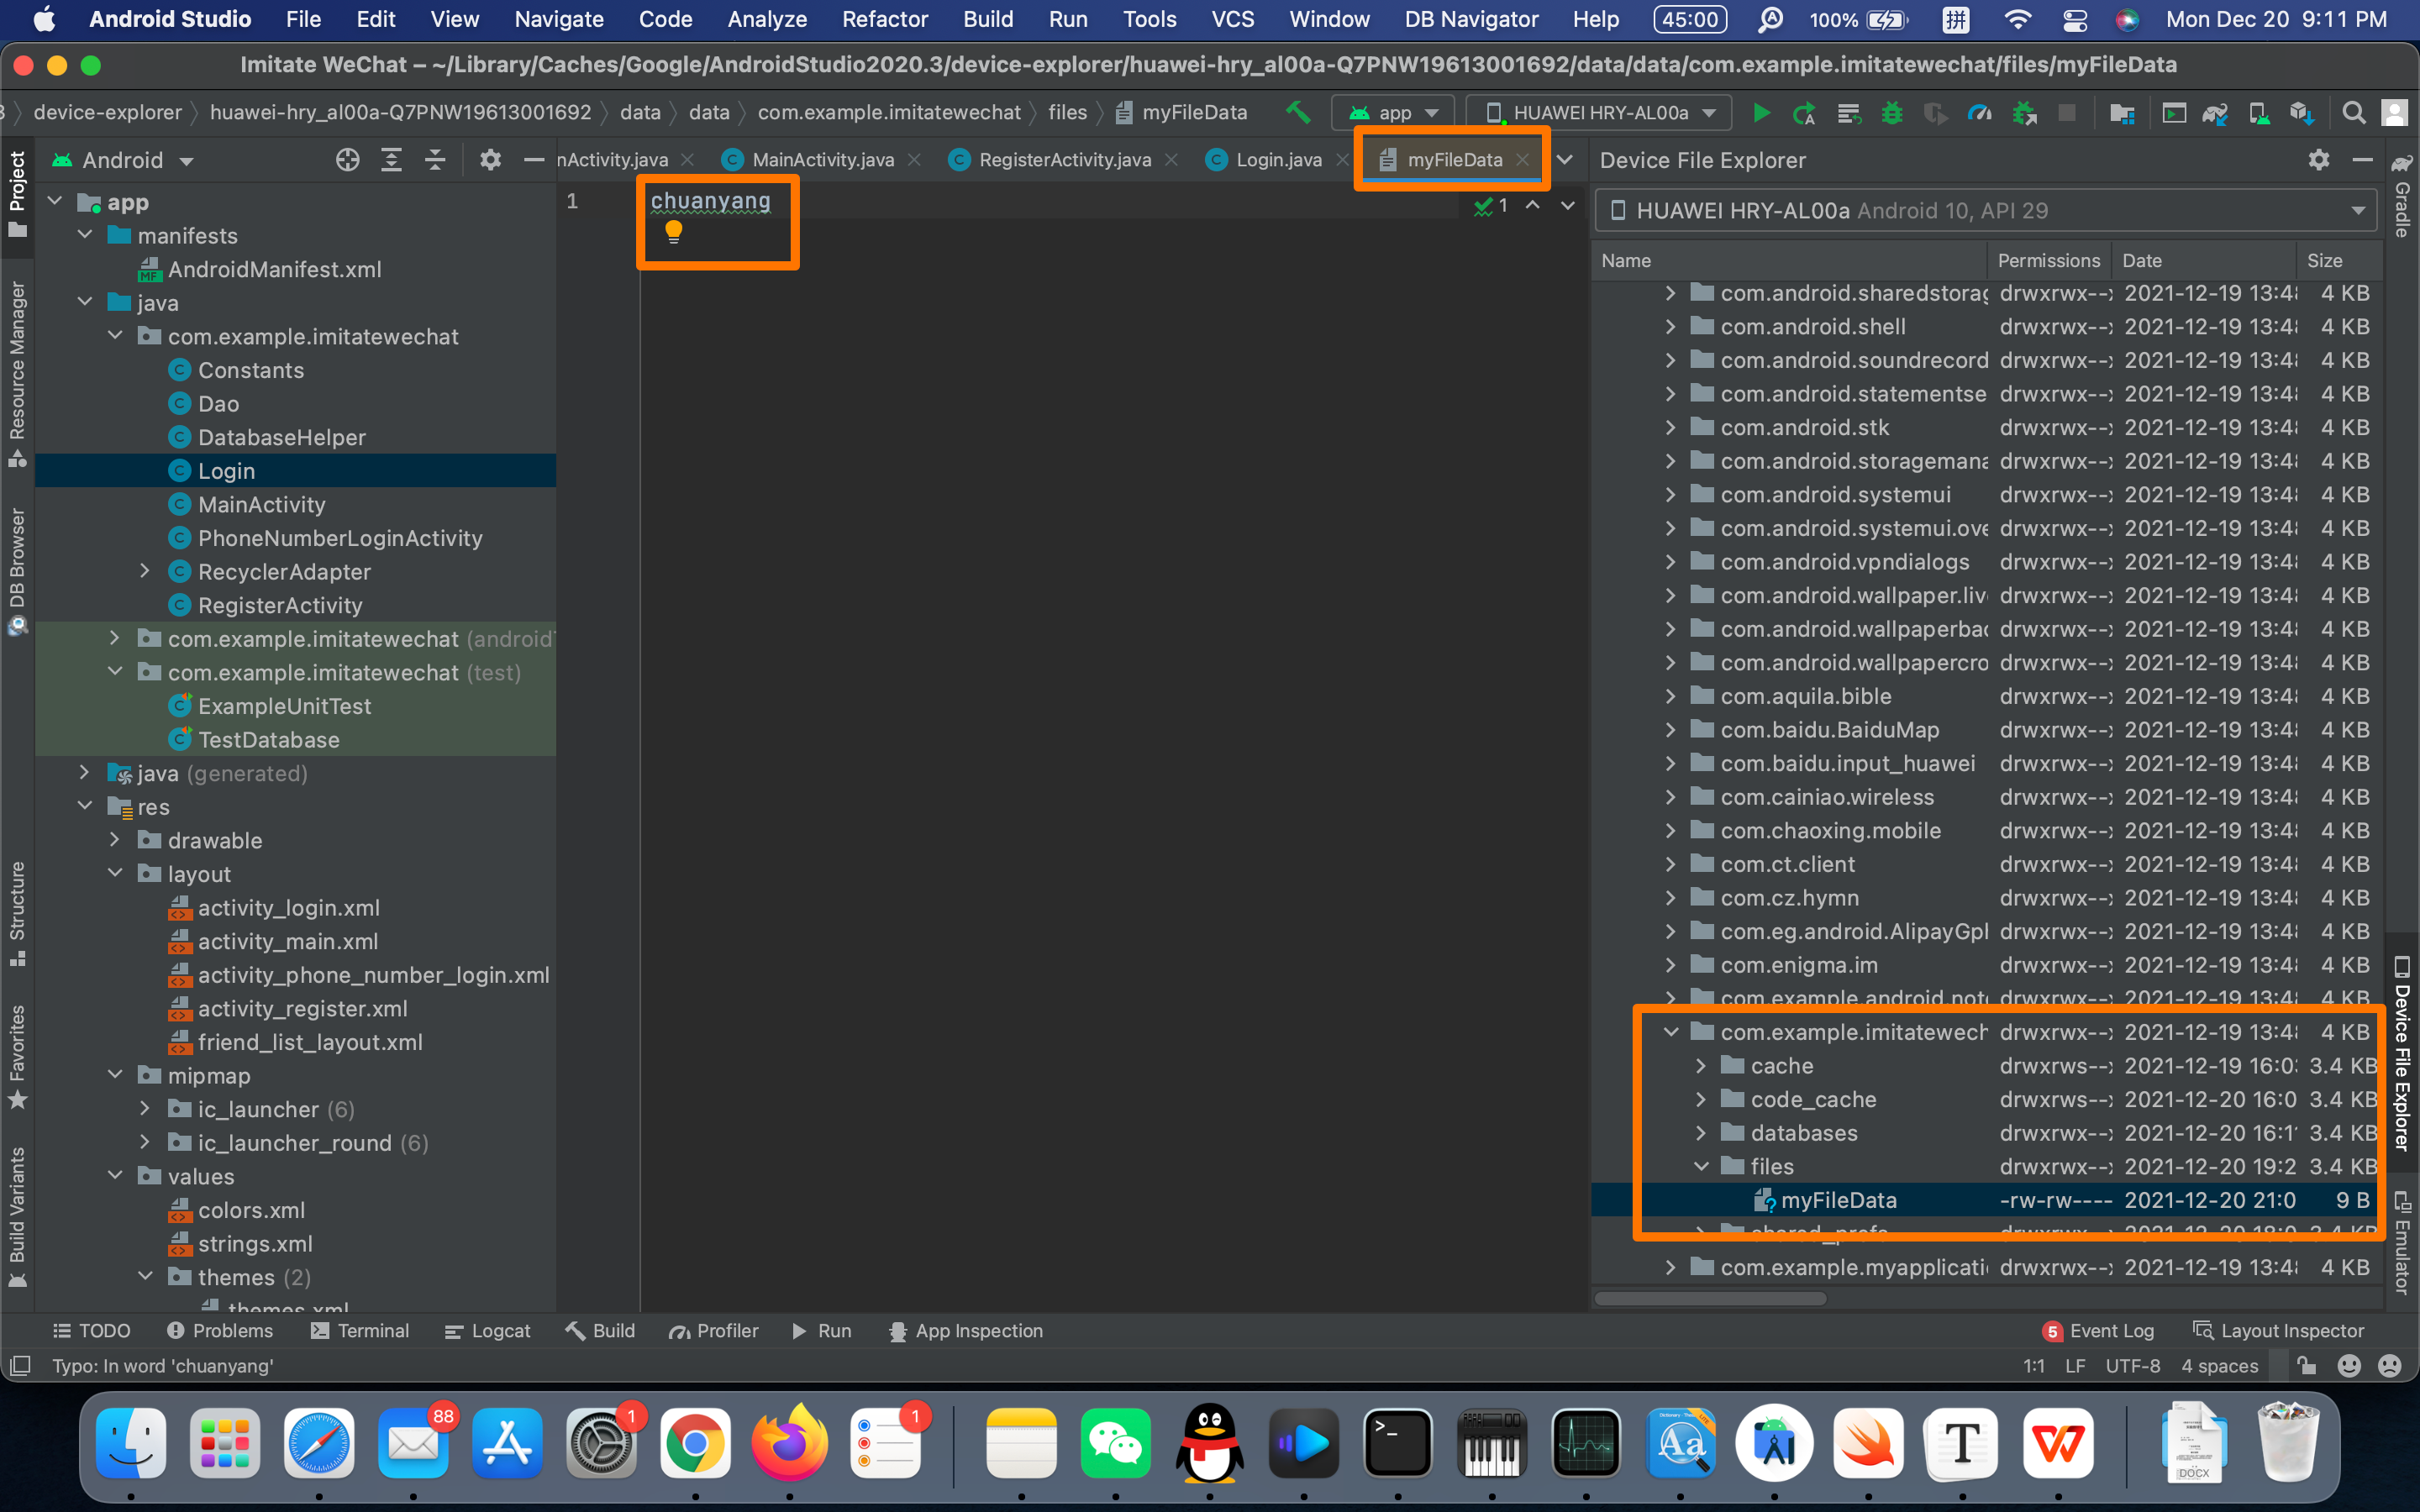Image resolution: width=2420 pixels, height=1512 pixels.
Task: Open the Problems tool window
Action: click(x=220, y=1331)
